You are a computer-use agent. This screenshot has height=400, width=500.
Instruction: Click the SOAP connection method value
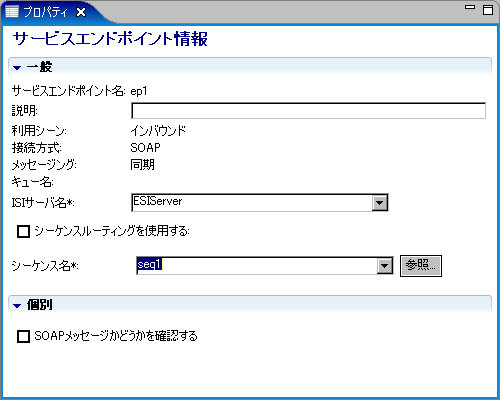[145, 147]
